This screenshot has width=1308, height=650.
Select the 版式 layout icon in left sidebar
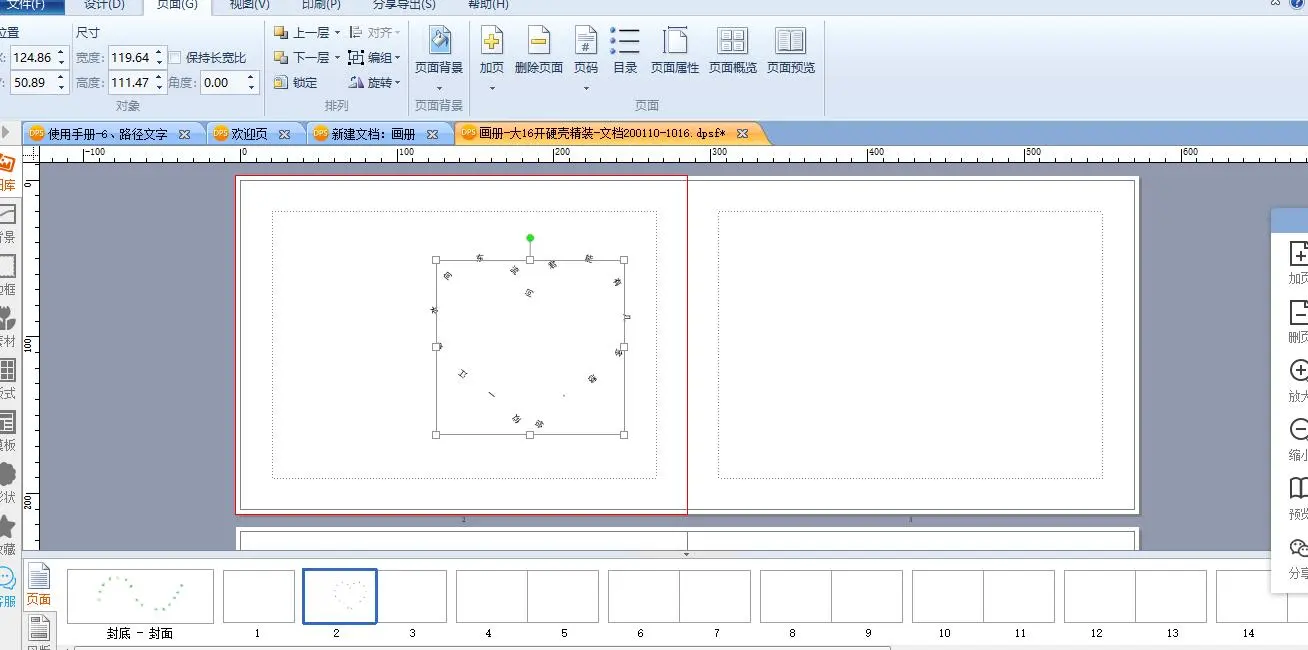pos(6,371)
